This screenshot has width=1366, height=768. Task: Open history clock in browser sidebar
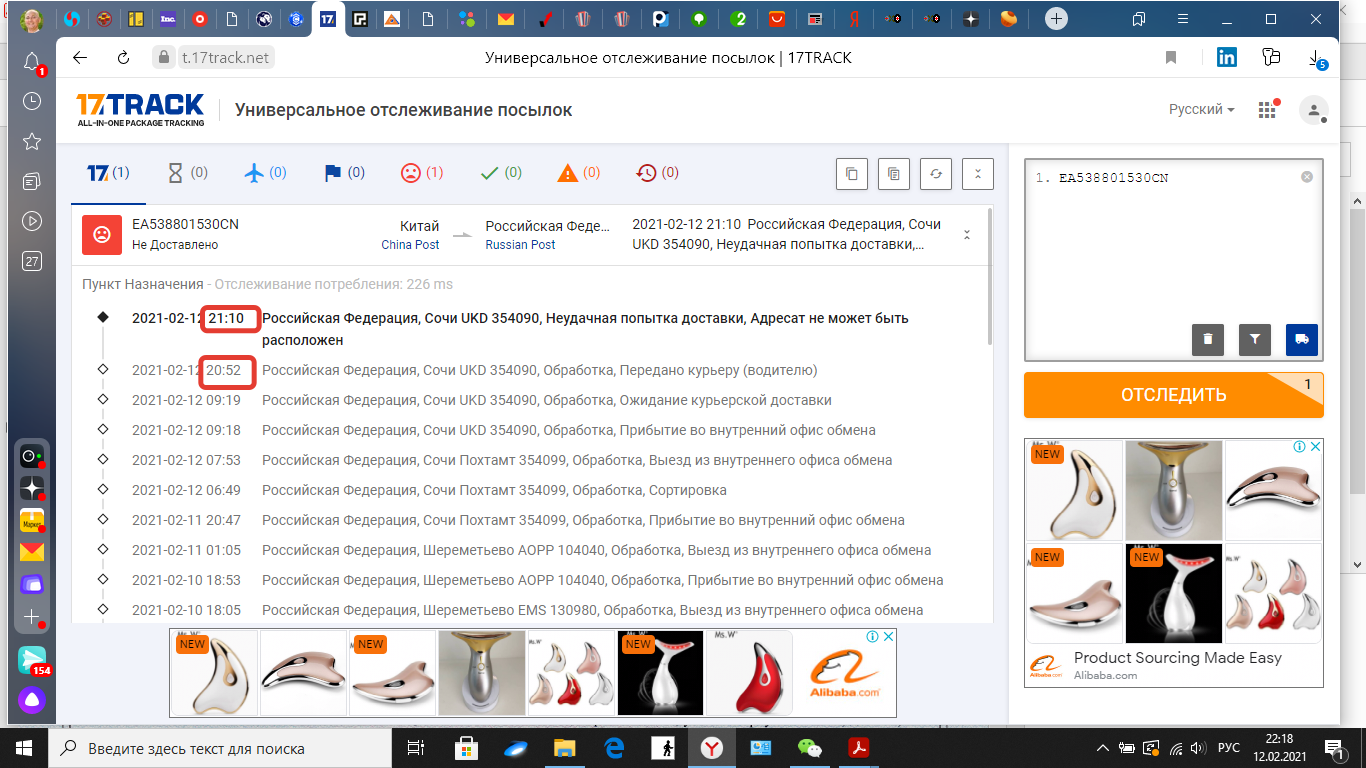pyautogui.click(x=32, y=101)
